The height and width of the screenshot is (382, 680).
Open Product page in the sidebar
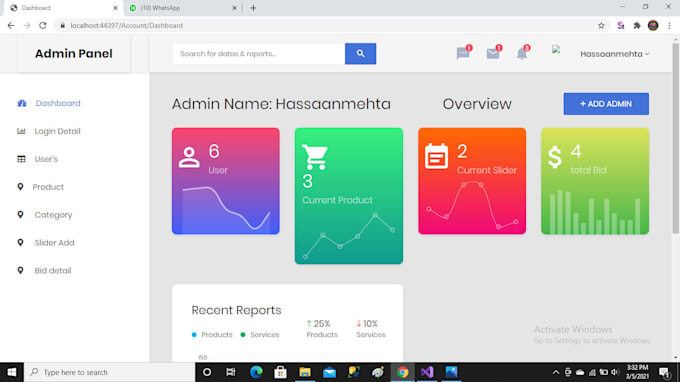pyautogui.click(x=48, y=187)
